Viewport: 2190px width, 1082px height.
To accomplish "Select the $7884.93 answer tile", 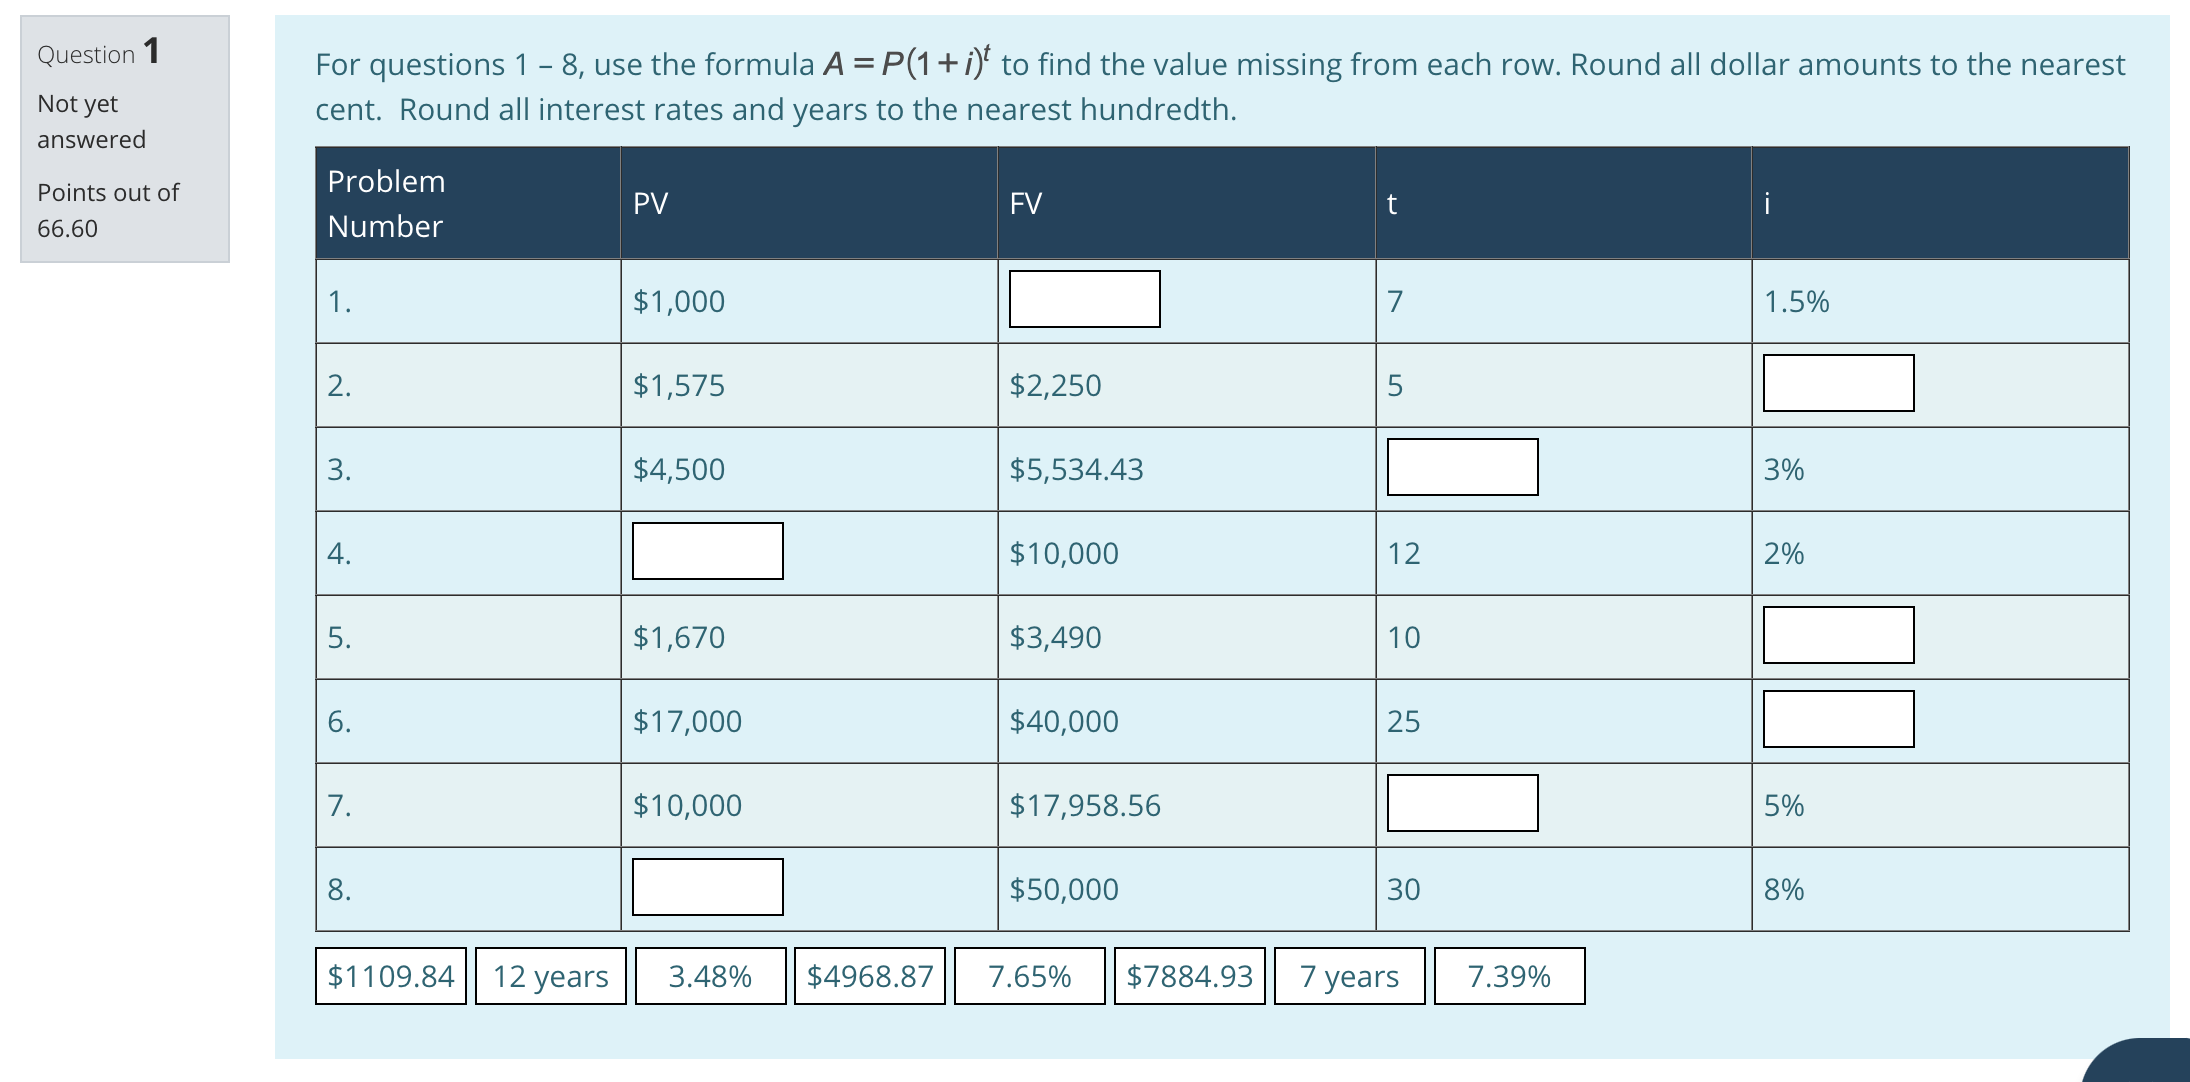I will pos(1189,975).
